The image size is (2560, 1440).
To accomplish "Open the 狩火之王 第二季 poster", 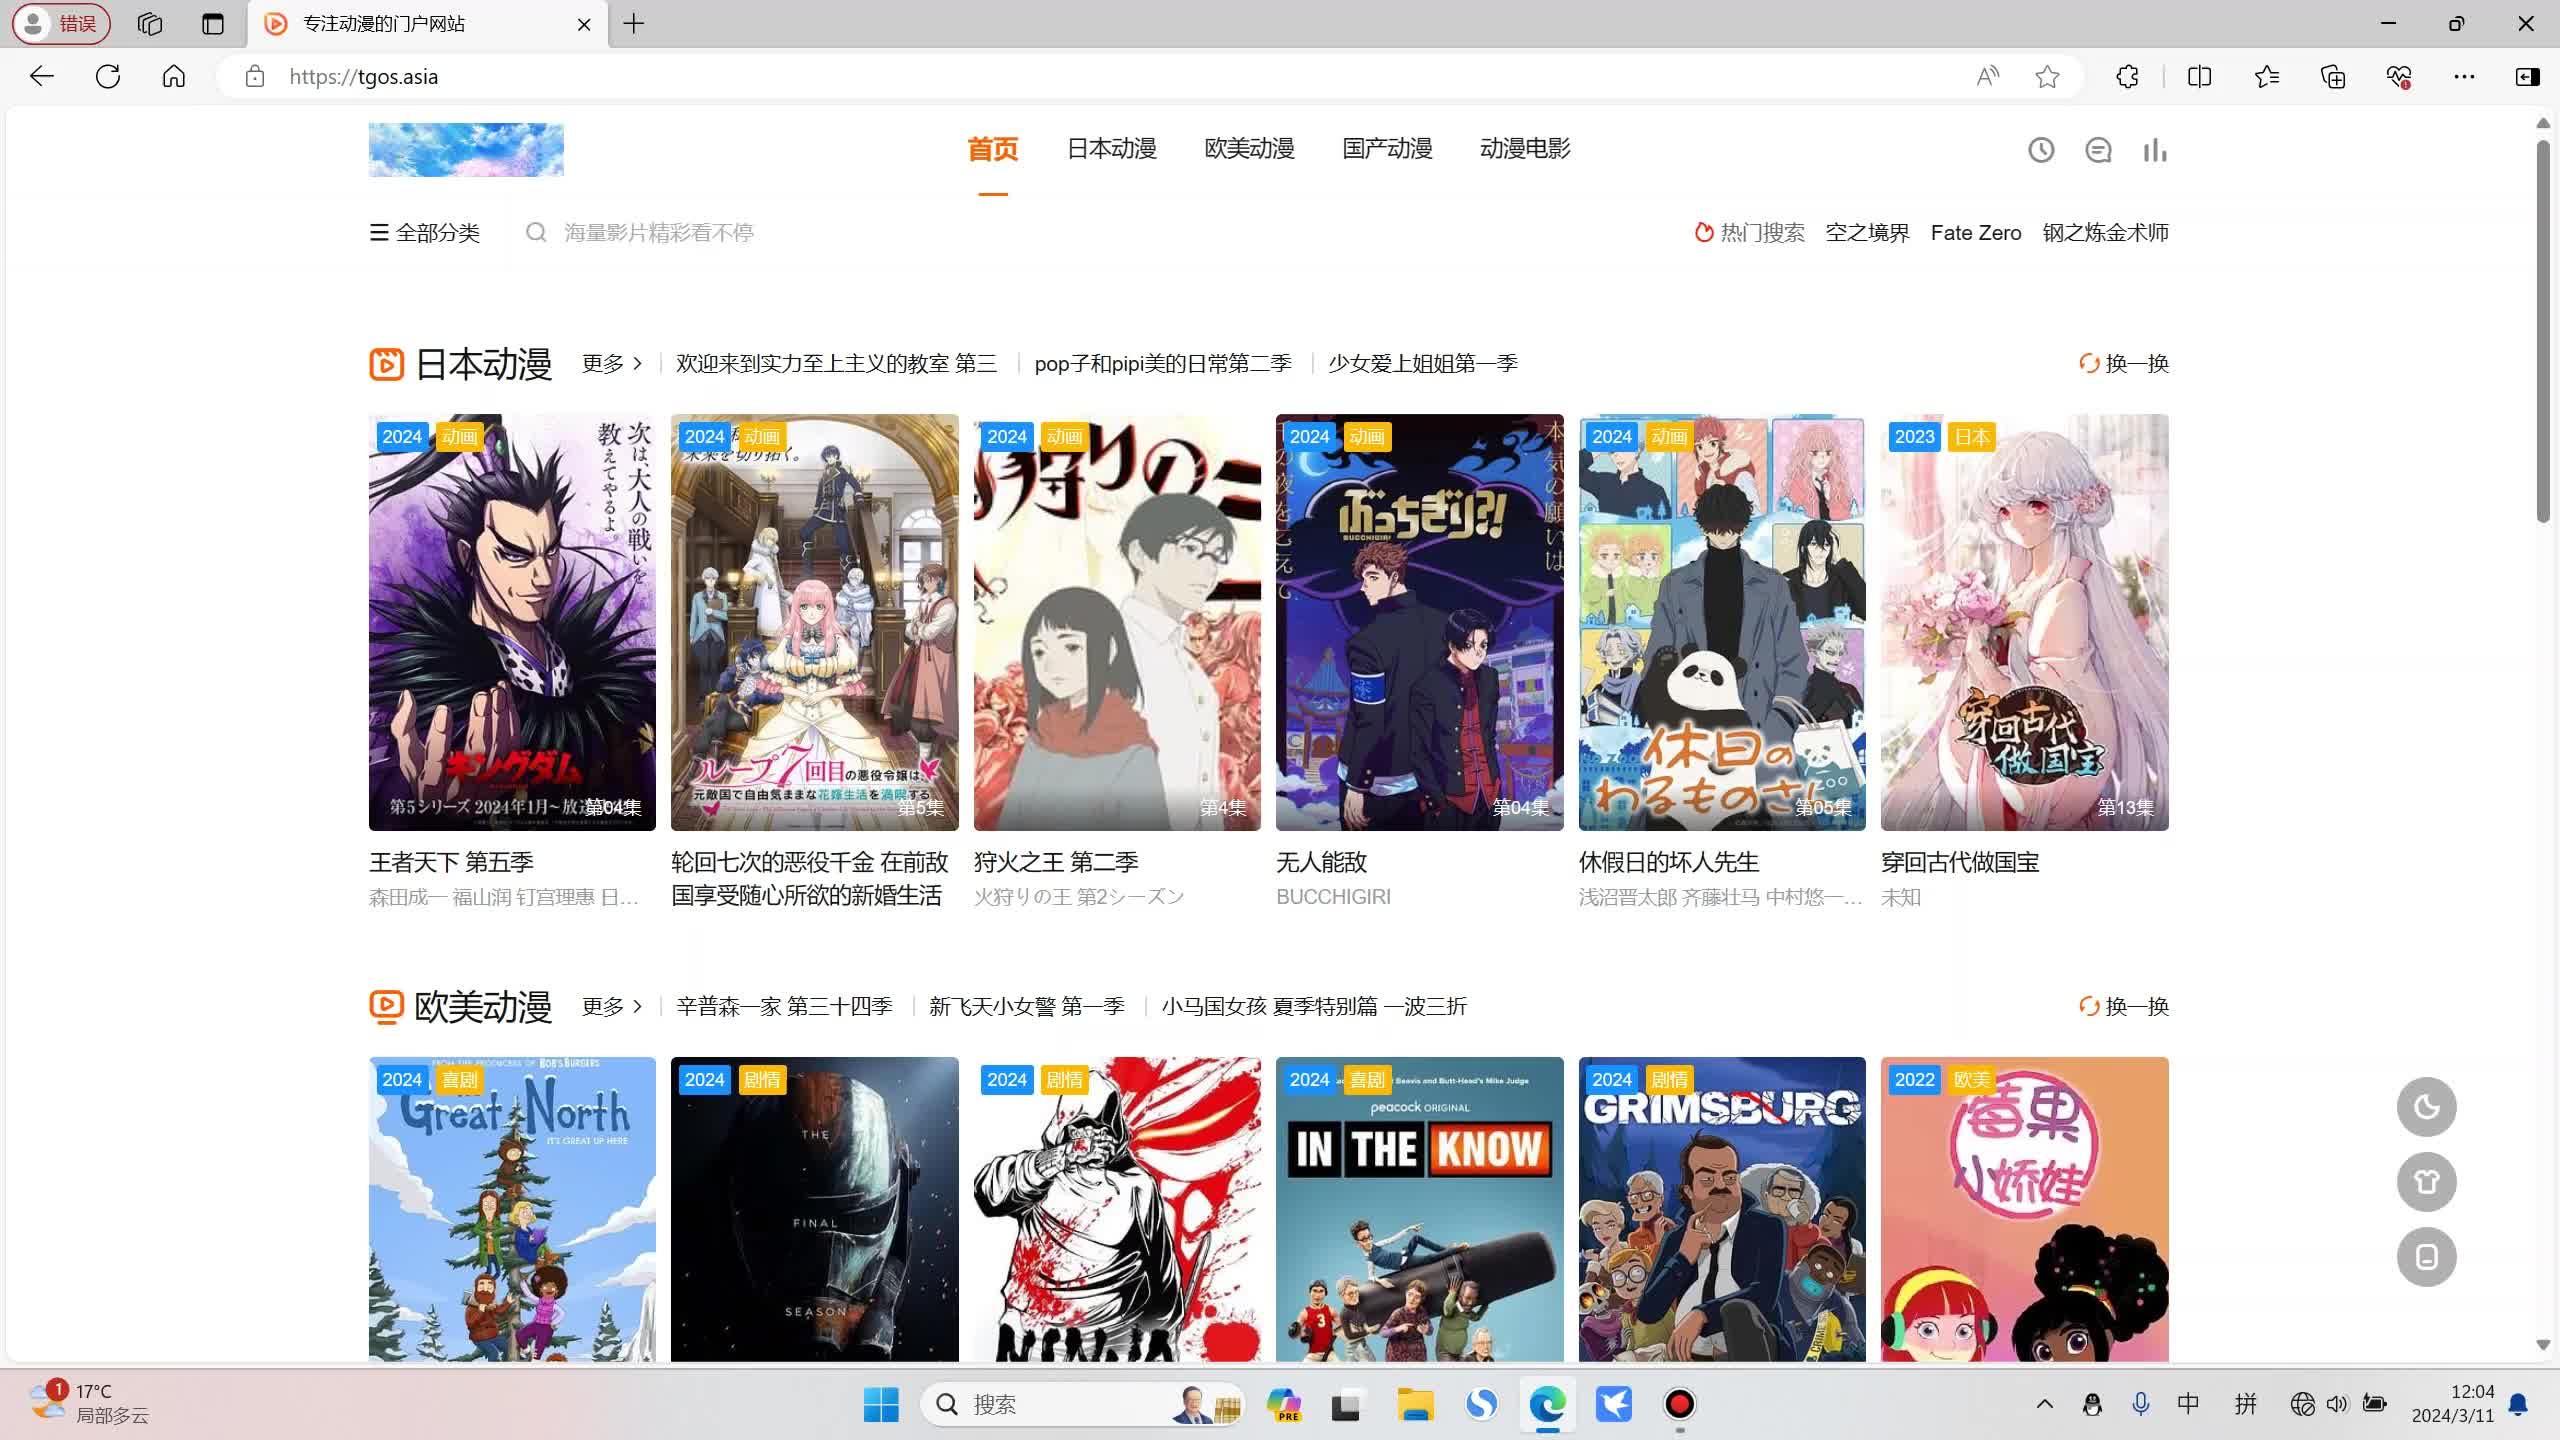I will coord(1117,622).
